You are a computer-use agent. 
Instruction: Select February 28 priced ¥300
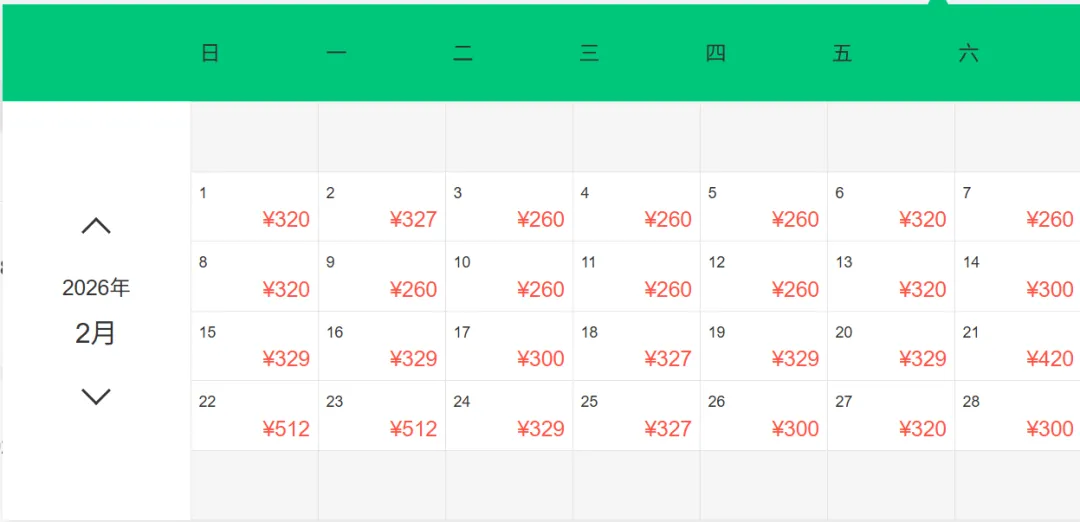1017,416
